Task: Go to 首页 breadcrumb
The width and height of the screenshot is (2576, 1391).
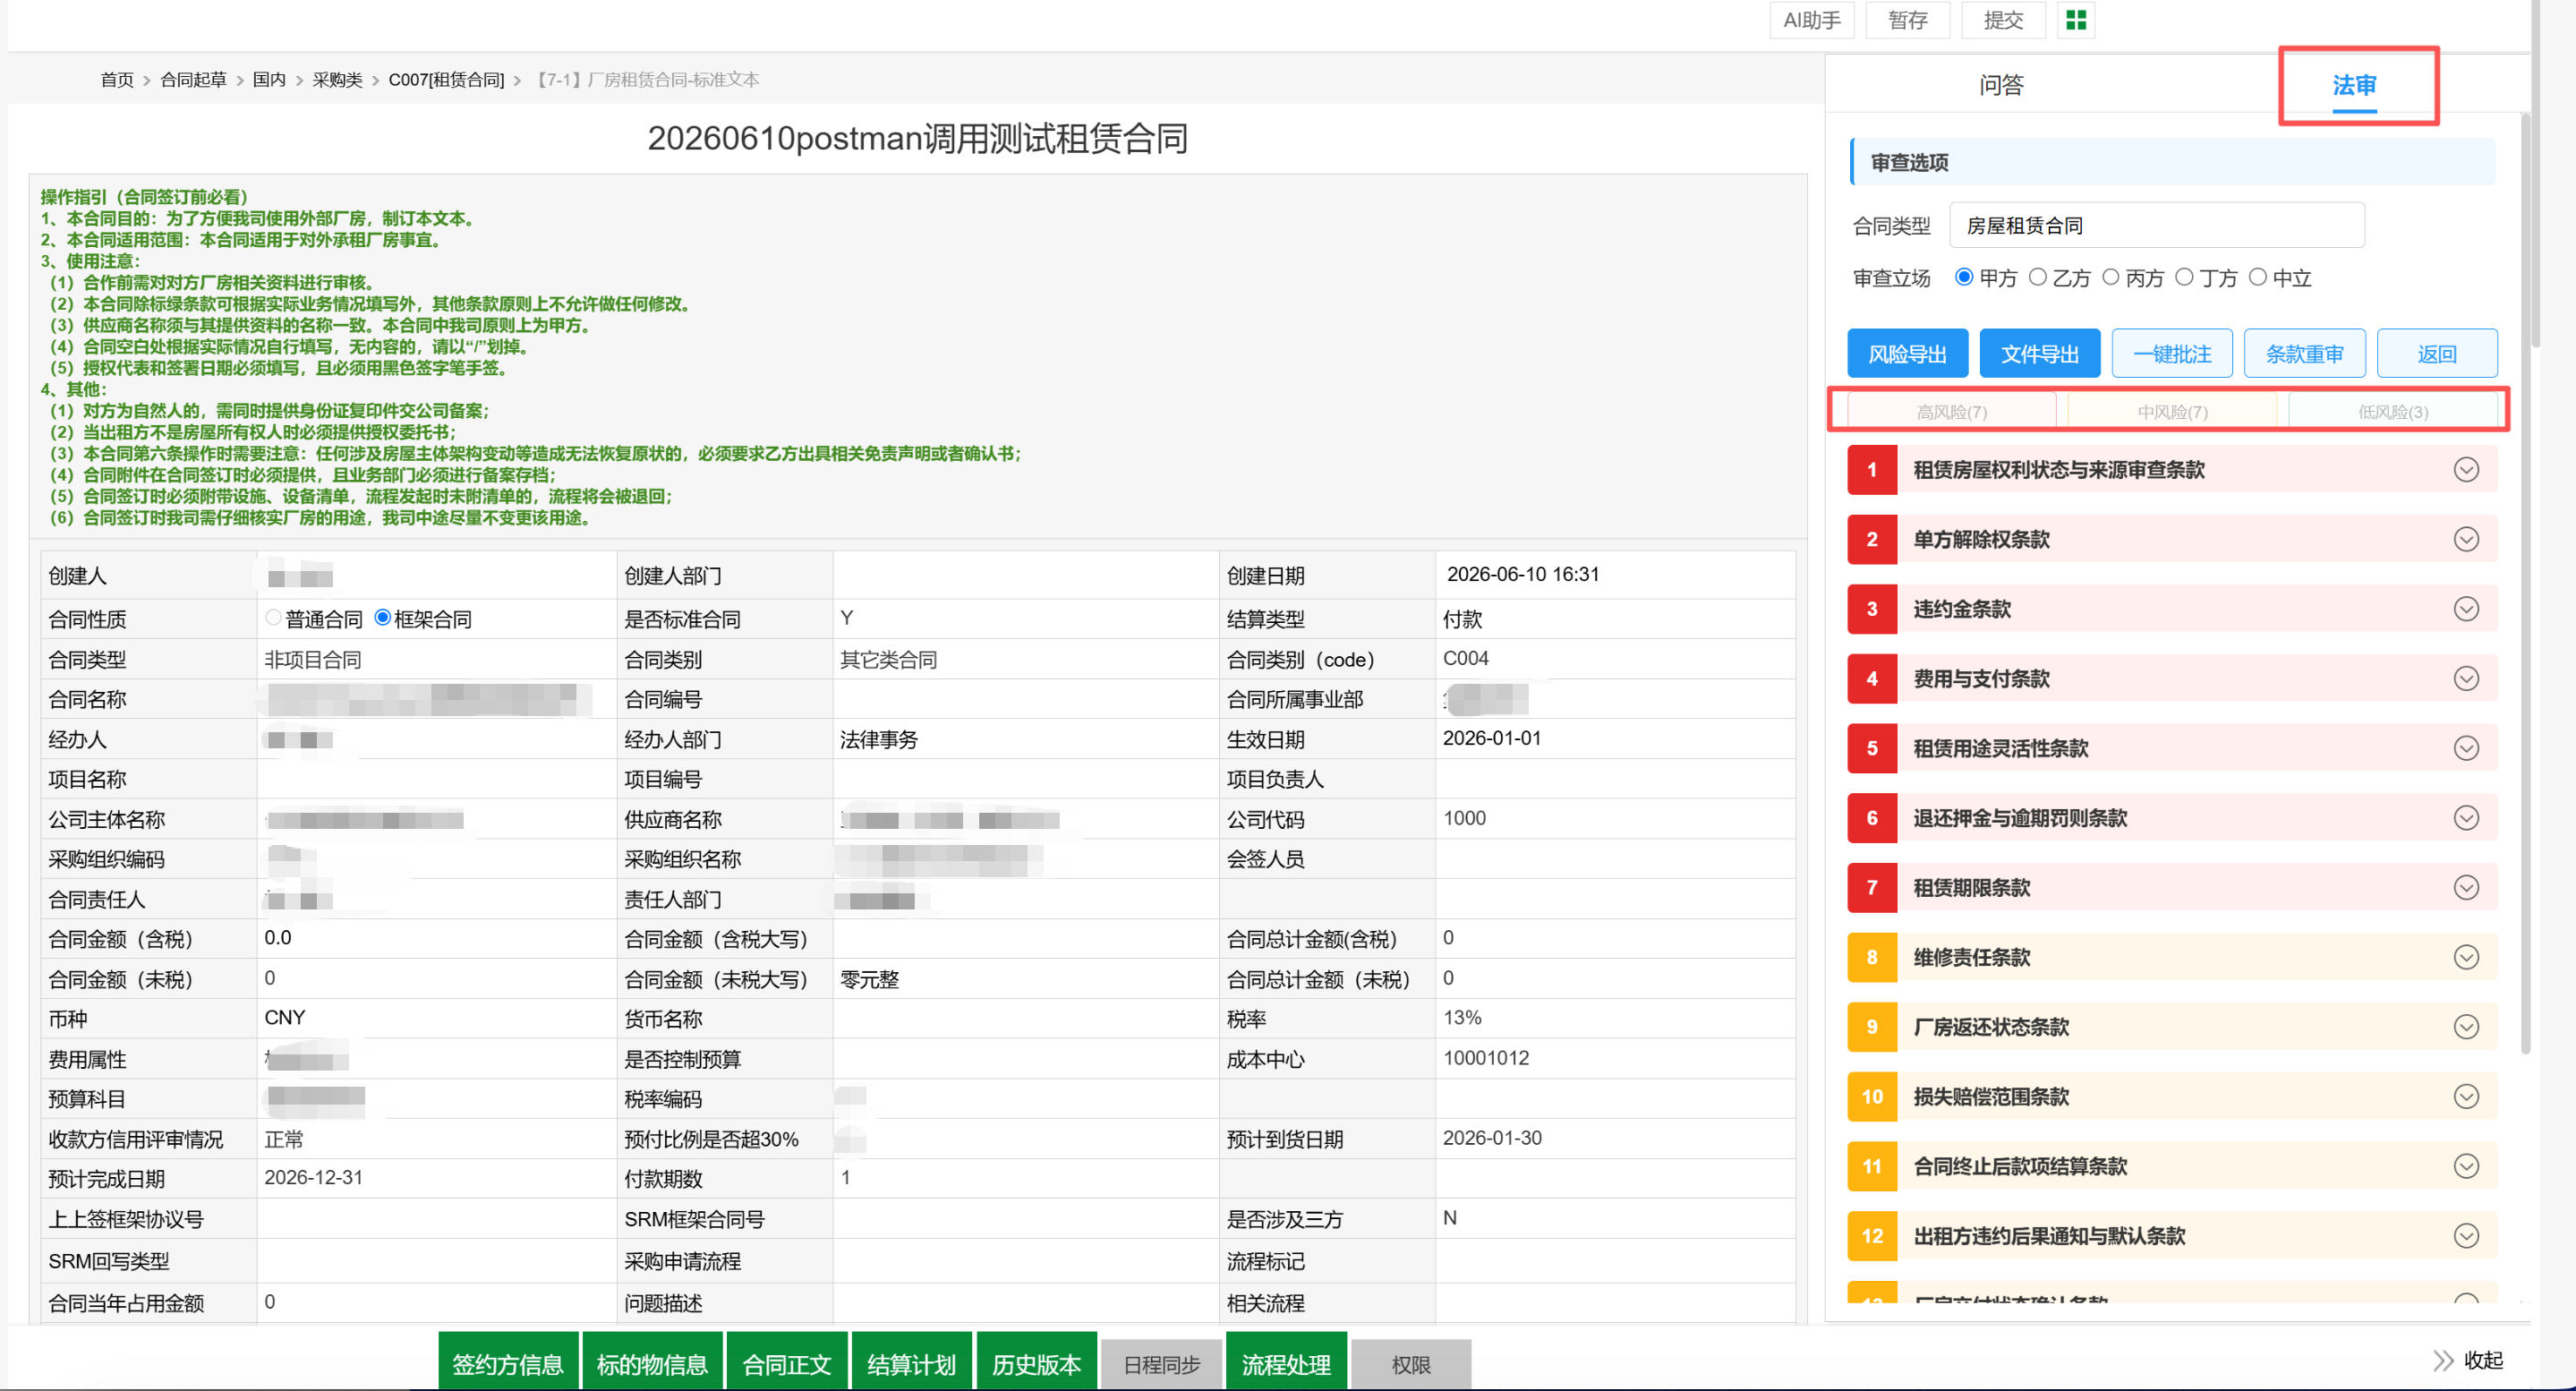Action: click(117, 80)
